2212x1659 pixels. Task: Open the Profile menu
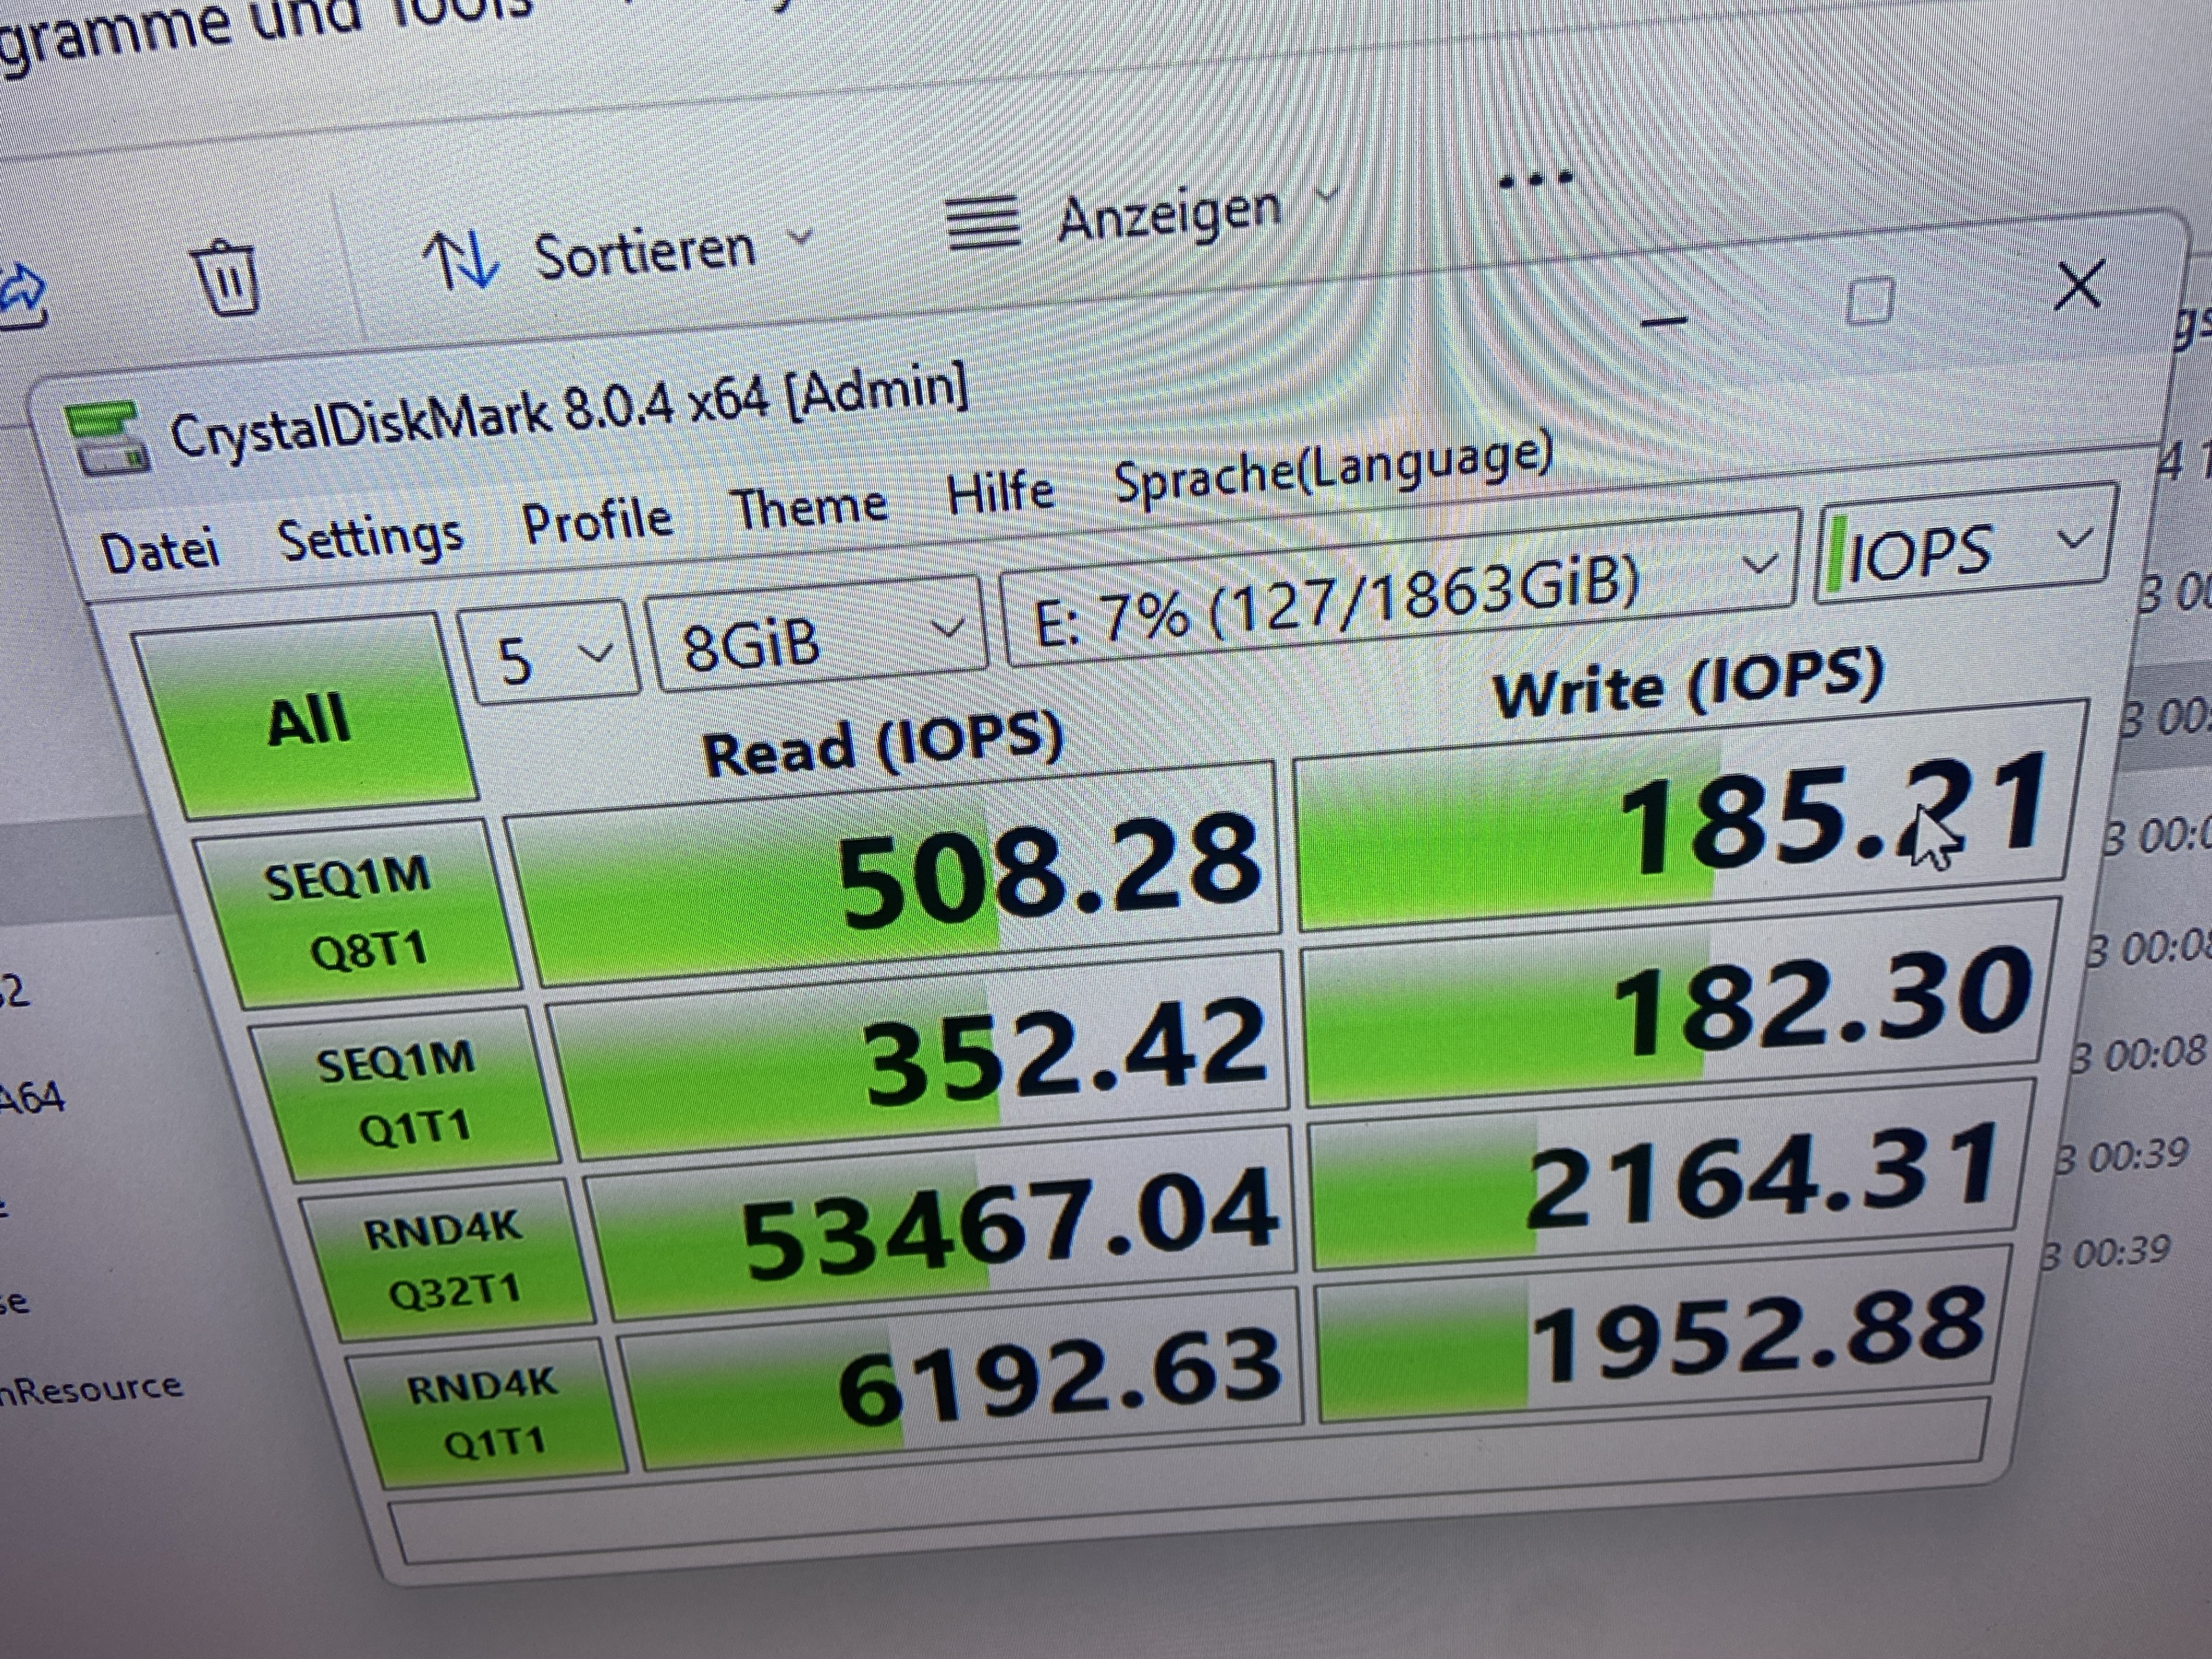pos(597,522)
